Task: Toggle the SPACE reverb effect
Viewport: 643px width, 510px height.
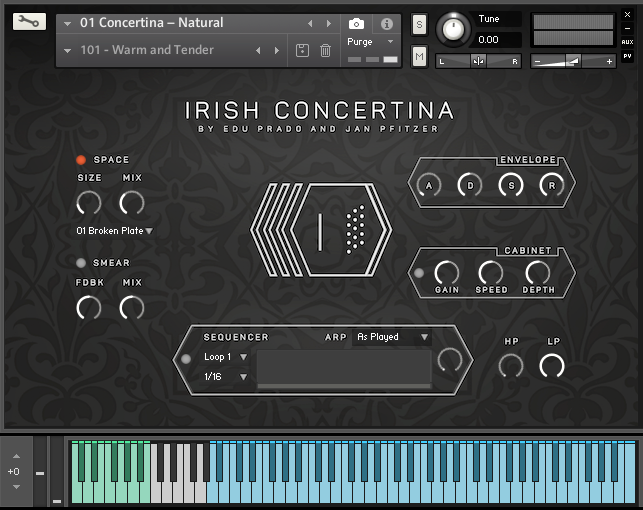Action: [81, 160]
